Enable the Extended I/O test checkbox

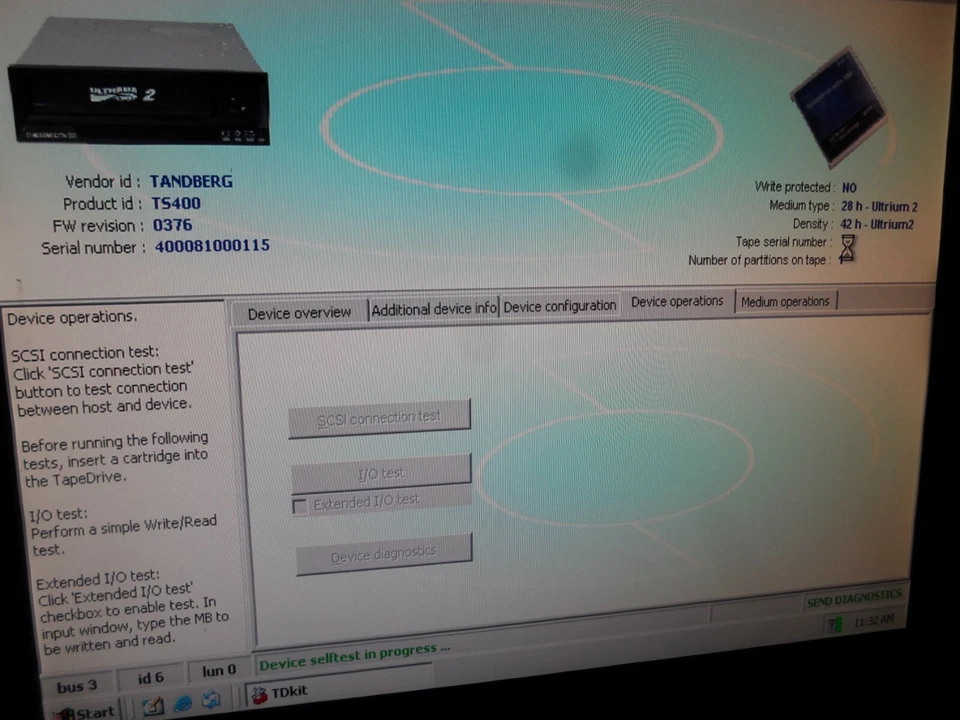pos(300,506)
